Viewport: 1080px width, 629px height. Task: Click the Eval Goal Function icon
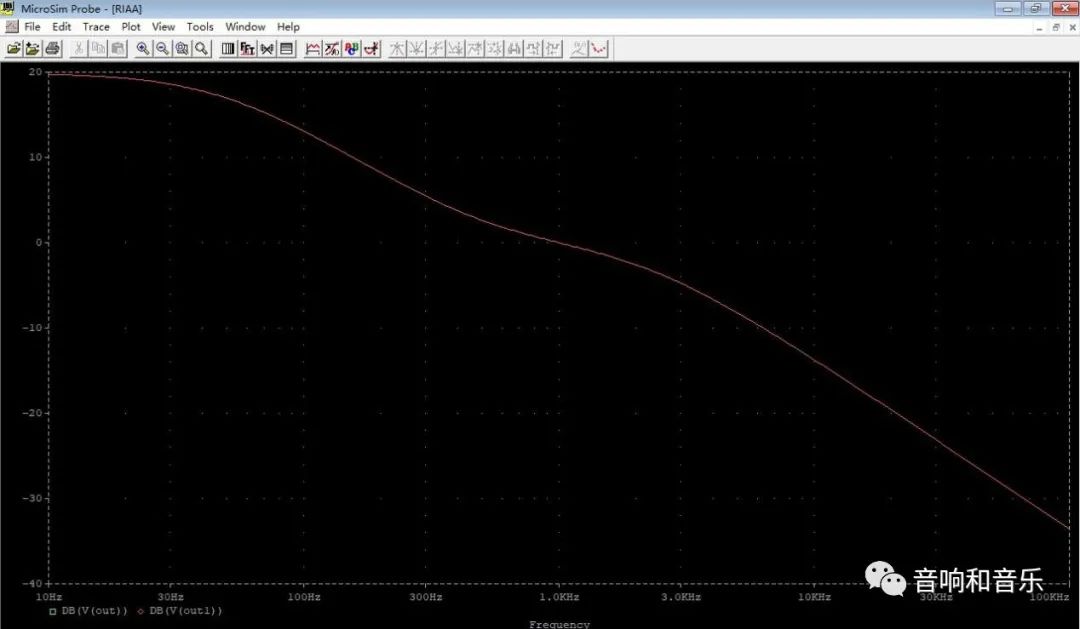(x=332, y=48)
